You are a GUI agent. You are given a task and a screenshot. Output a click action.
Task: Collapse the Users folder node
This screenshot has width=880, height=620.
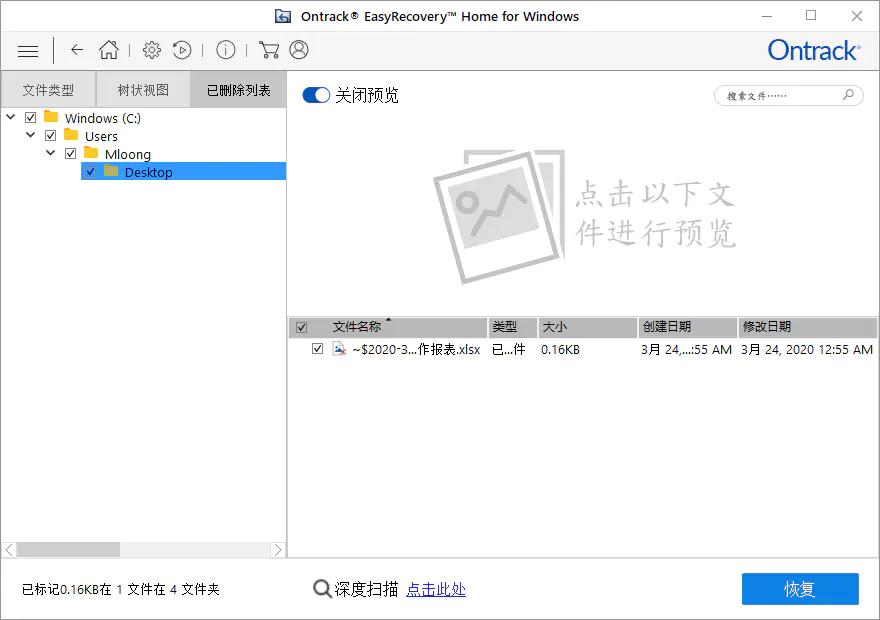[31, 135]
